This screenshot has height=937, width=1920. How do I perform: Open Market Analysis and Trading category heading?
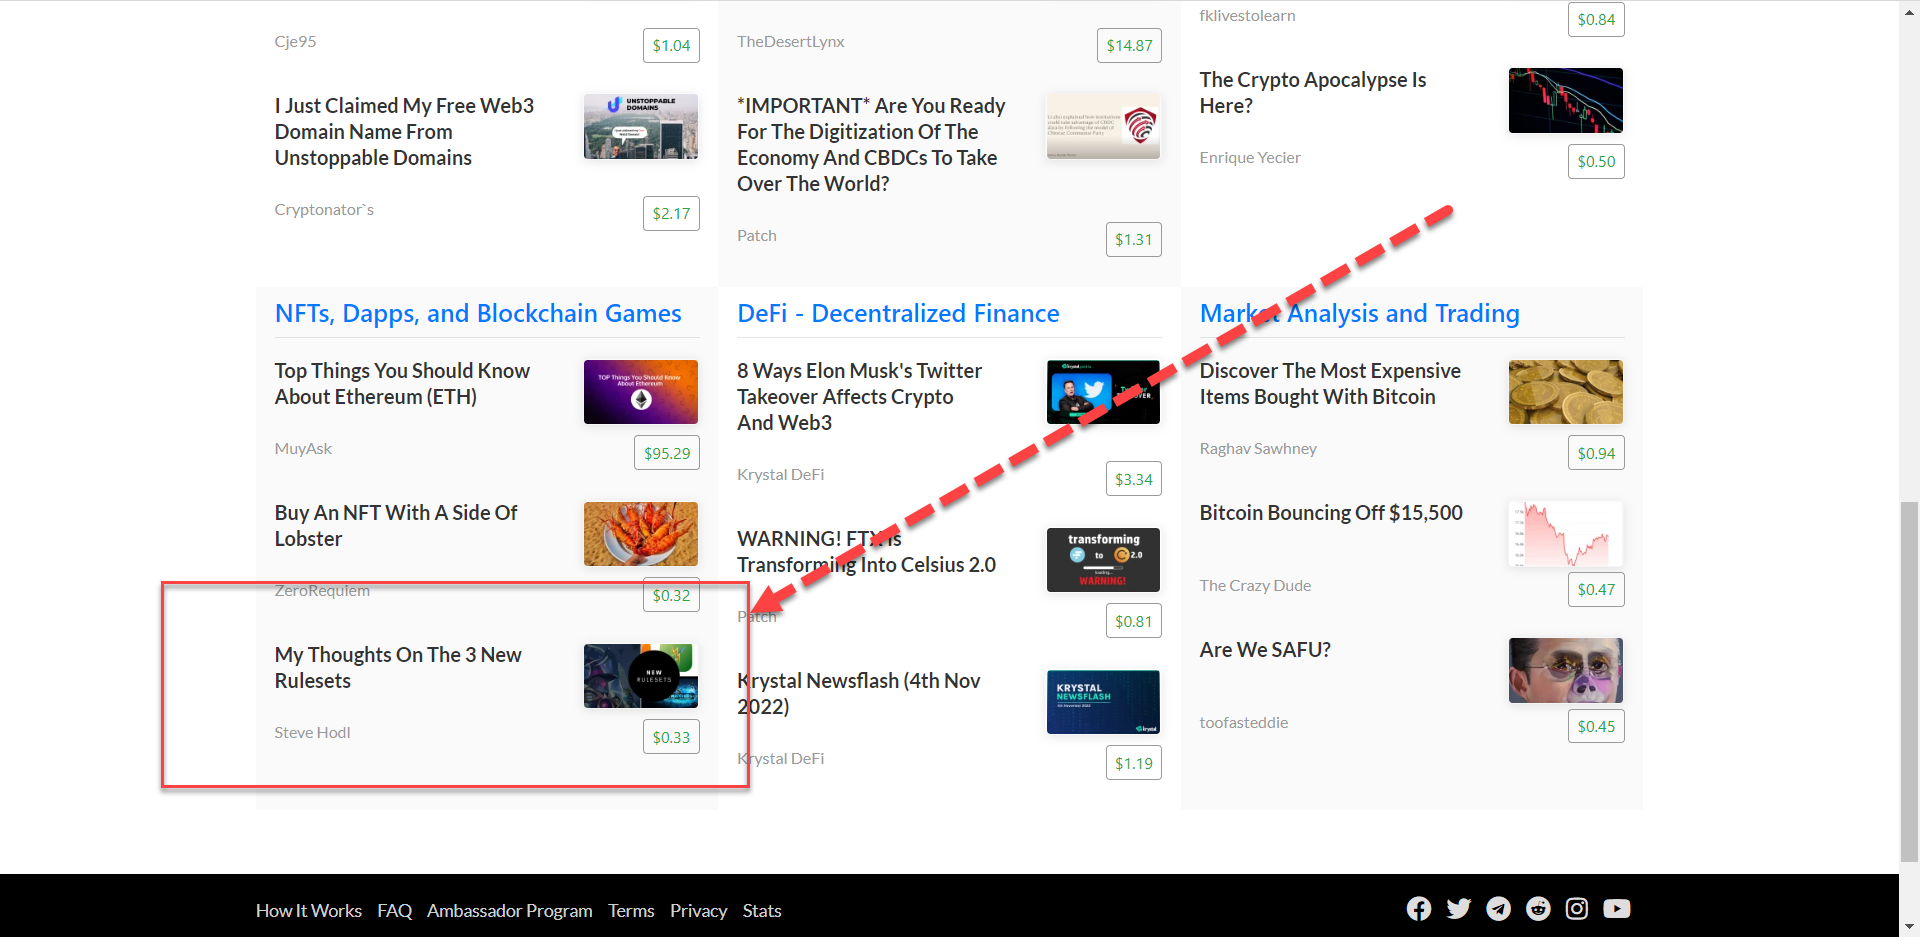(x=1360, y=314)
